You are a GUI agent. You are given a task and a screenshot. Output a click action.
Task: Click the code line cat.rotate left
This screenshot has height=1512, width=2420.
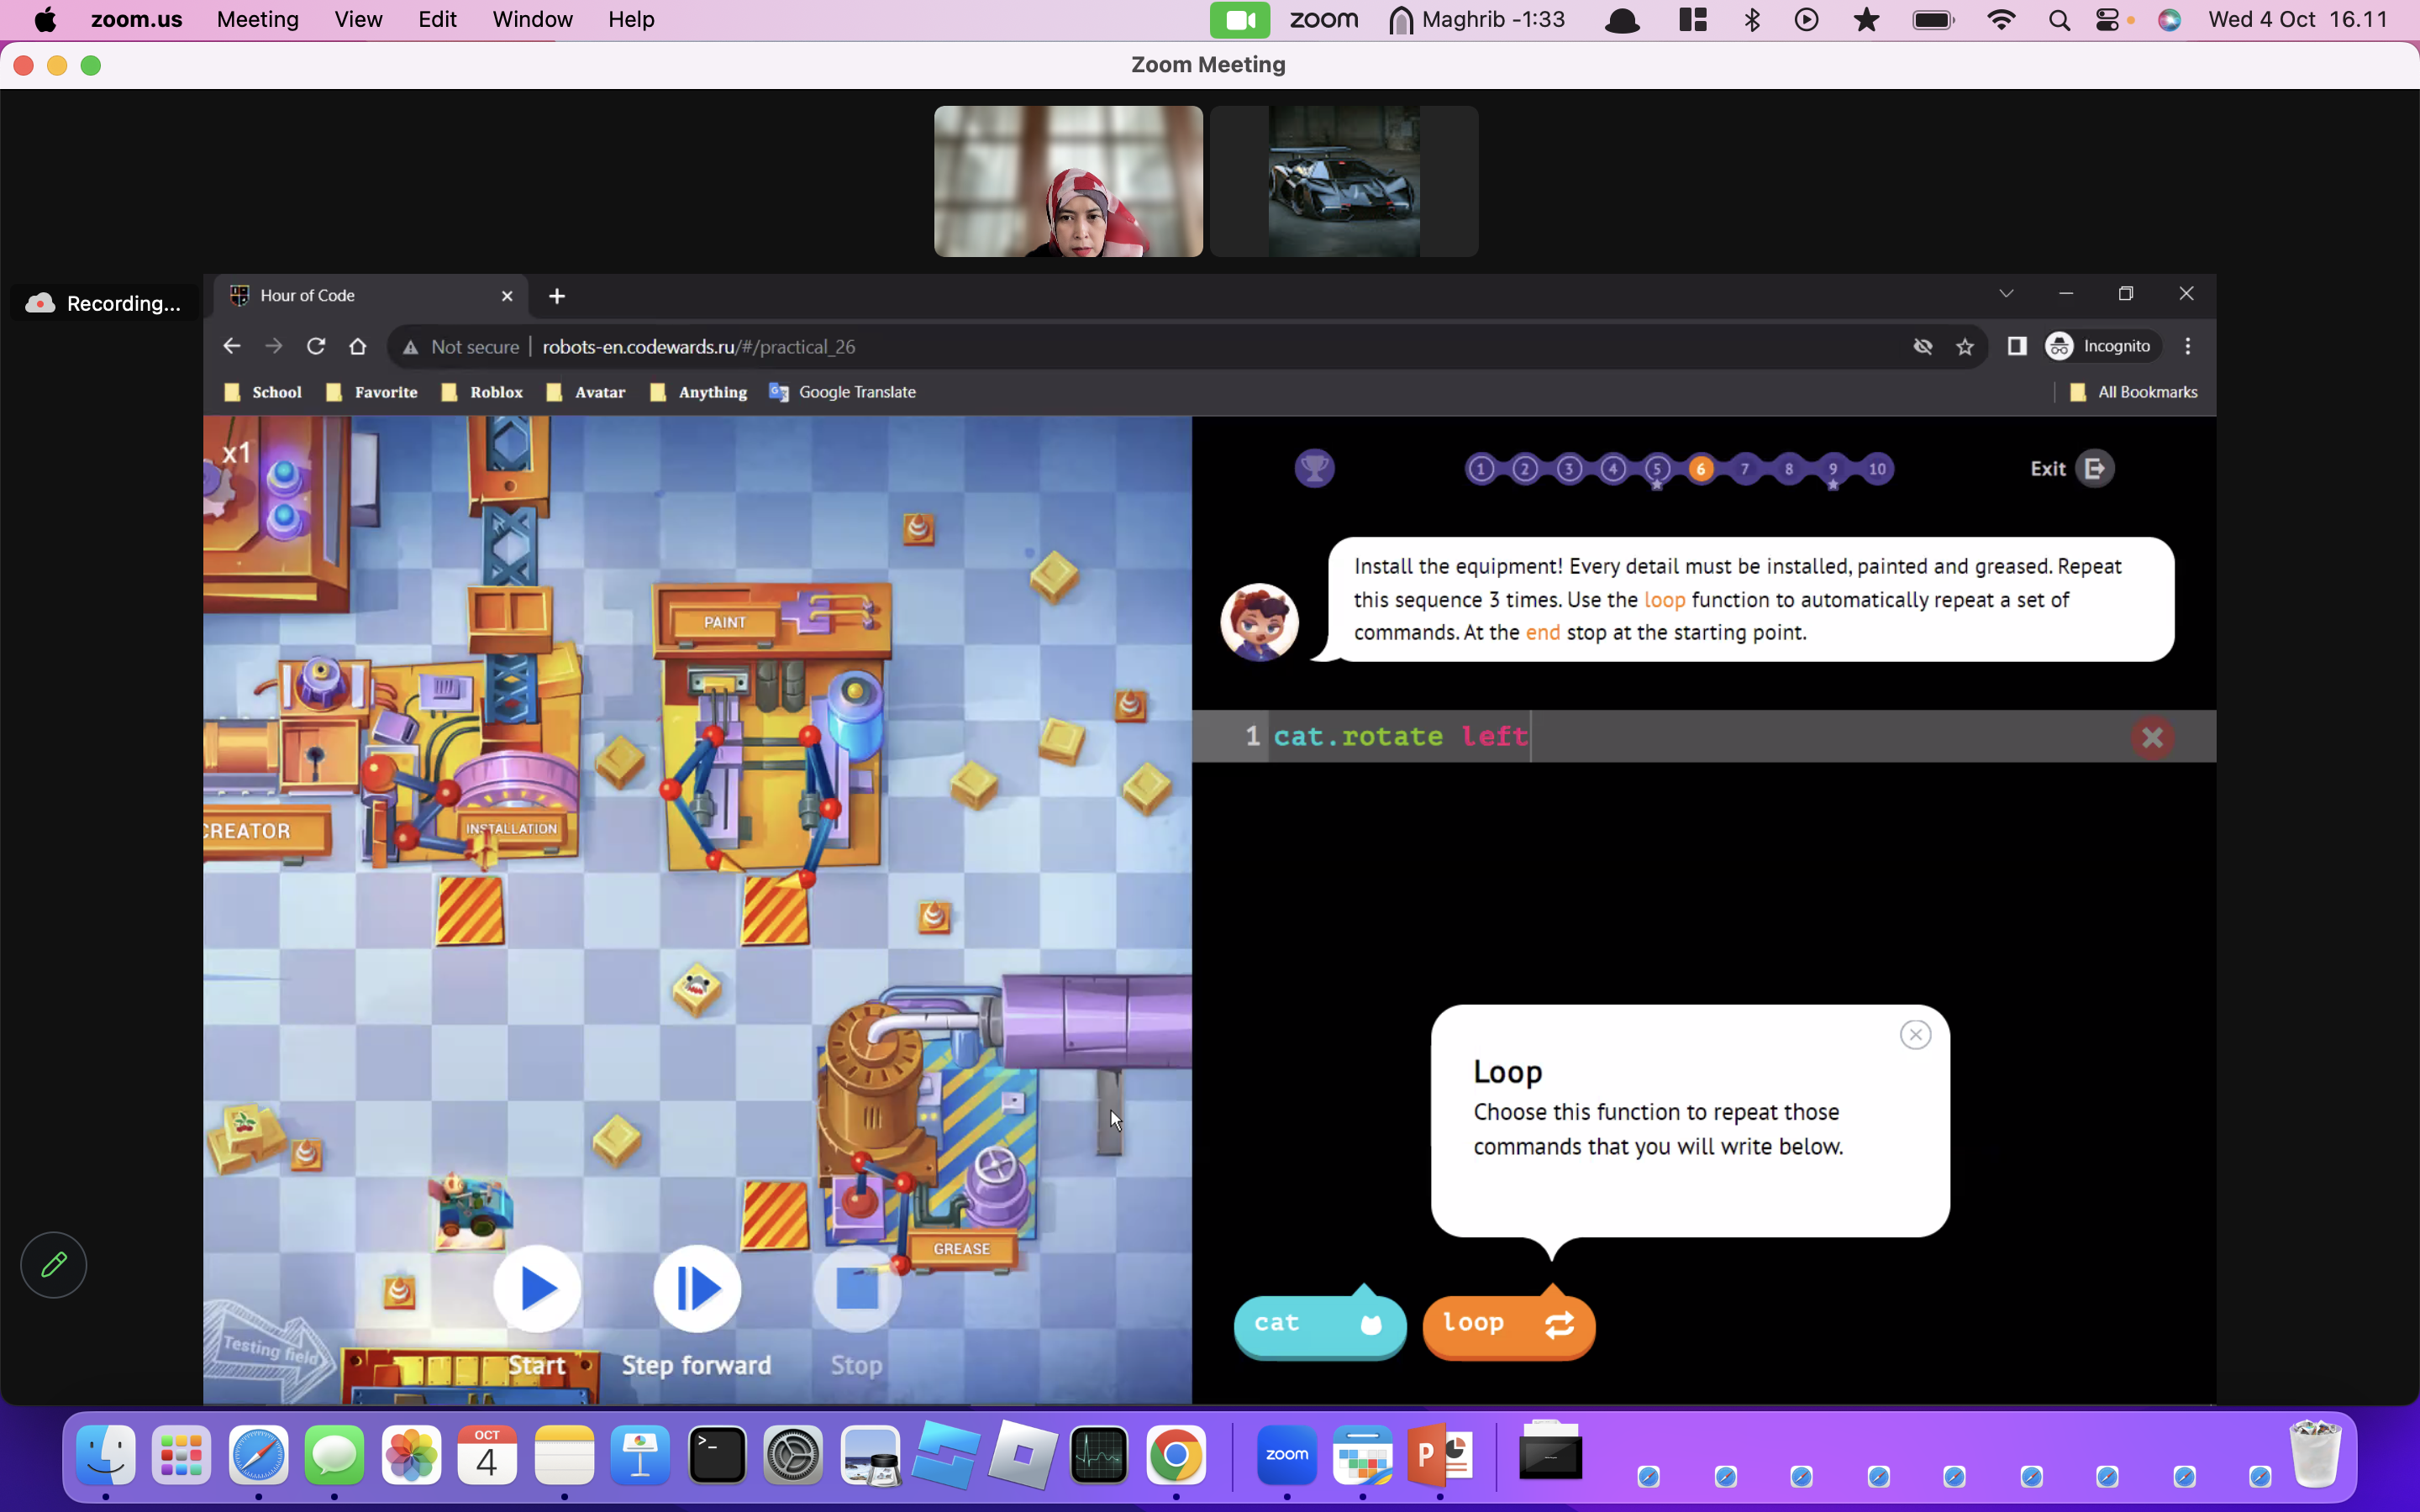tap(1400, 737)
